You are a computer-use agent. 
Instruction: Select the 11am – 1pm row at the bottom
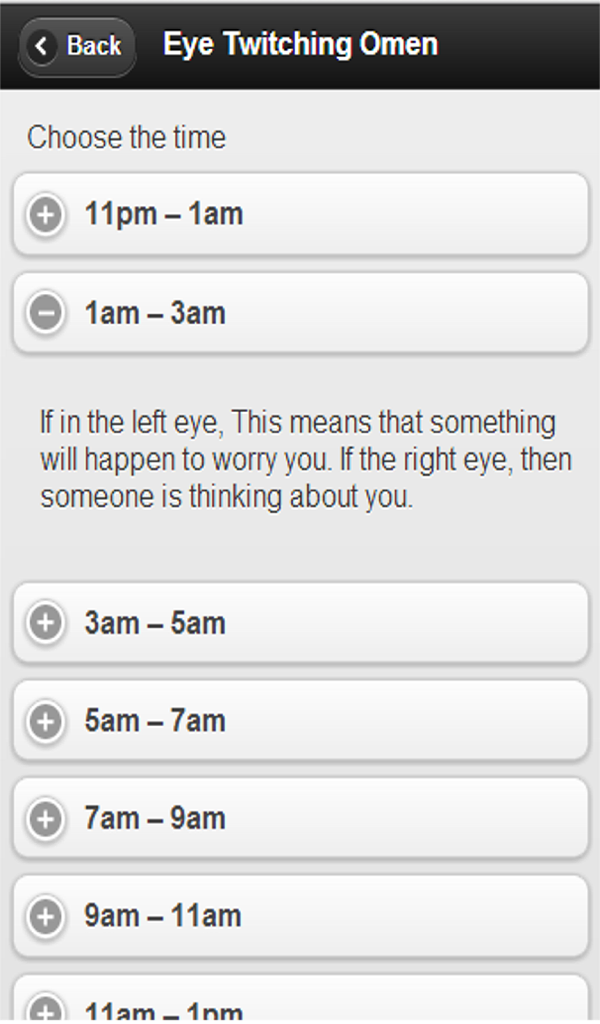click(x=300, y=1010)
